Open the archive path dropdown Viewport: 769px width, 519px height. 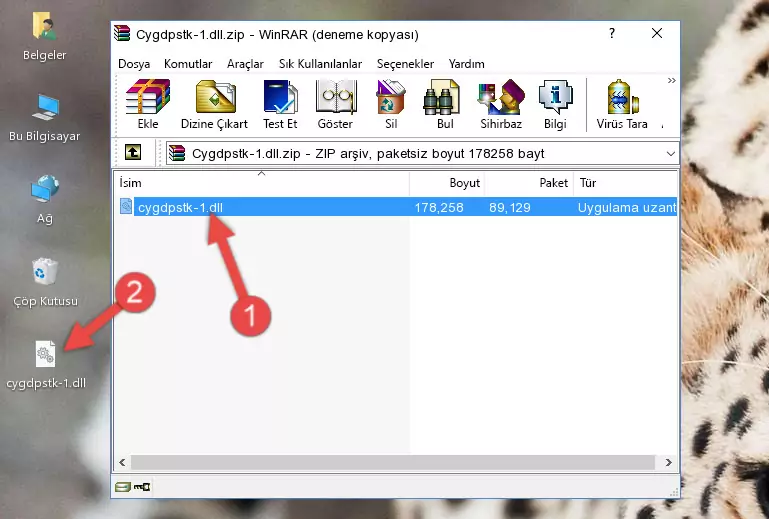(x=670, y=154)
